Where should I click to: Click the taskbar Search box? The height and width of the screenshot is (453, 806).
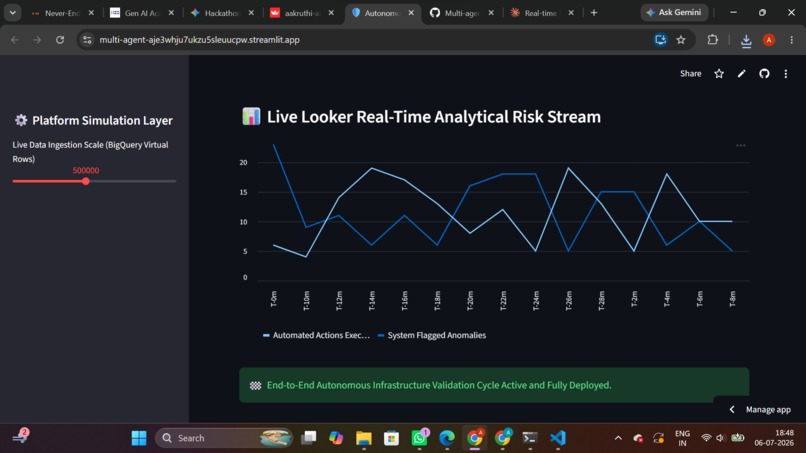pos(224,438)
